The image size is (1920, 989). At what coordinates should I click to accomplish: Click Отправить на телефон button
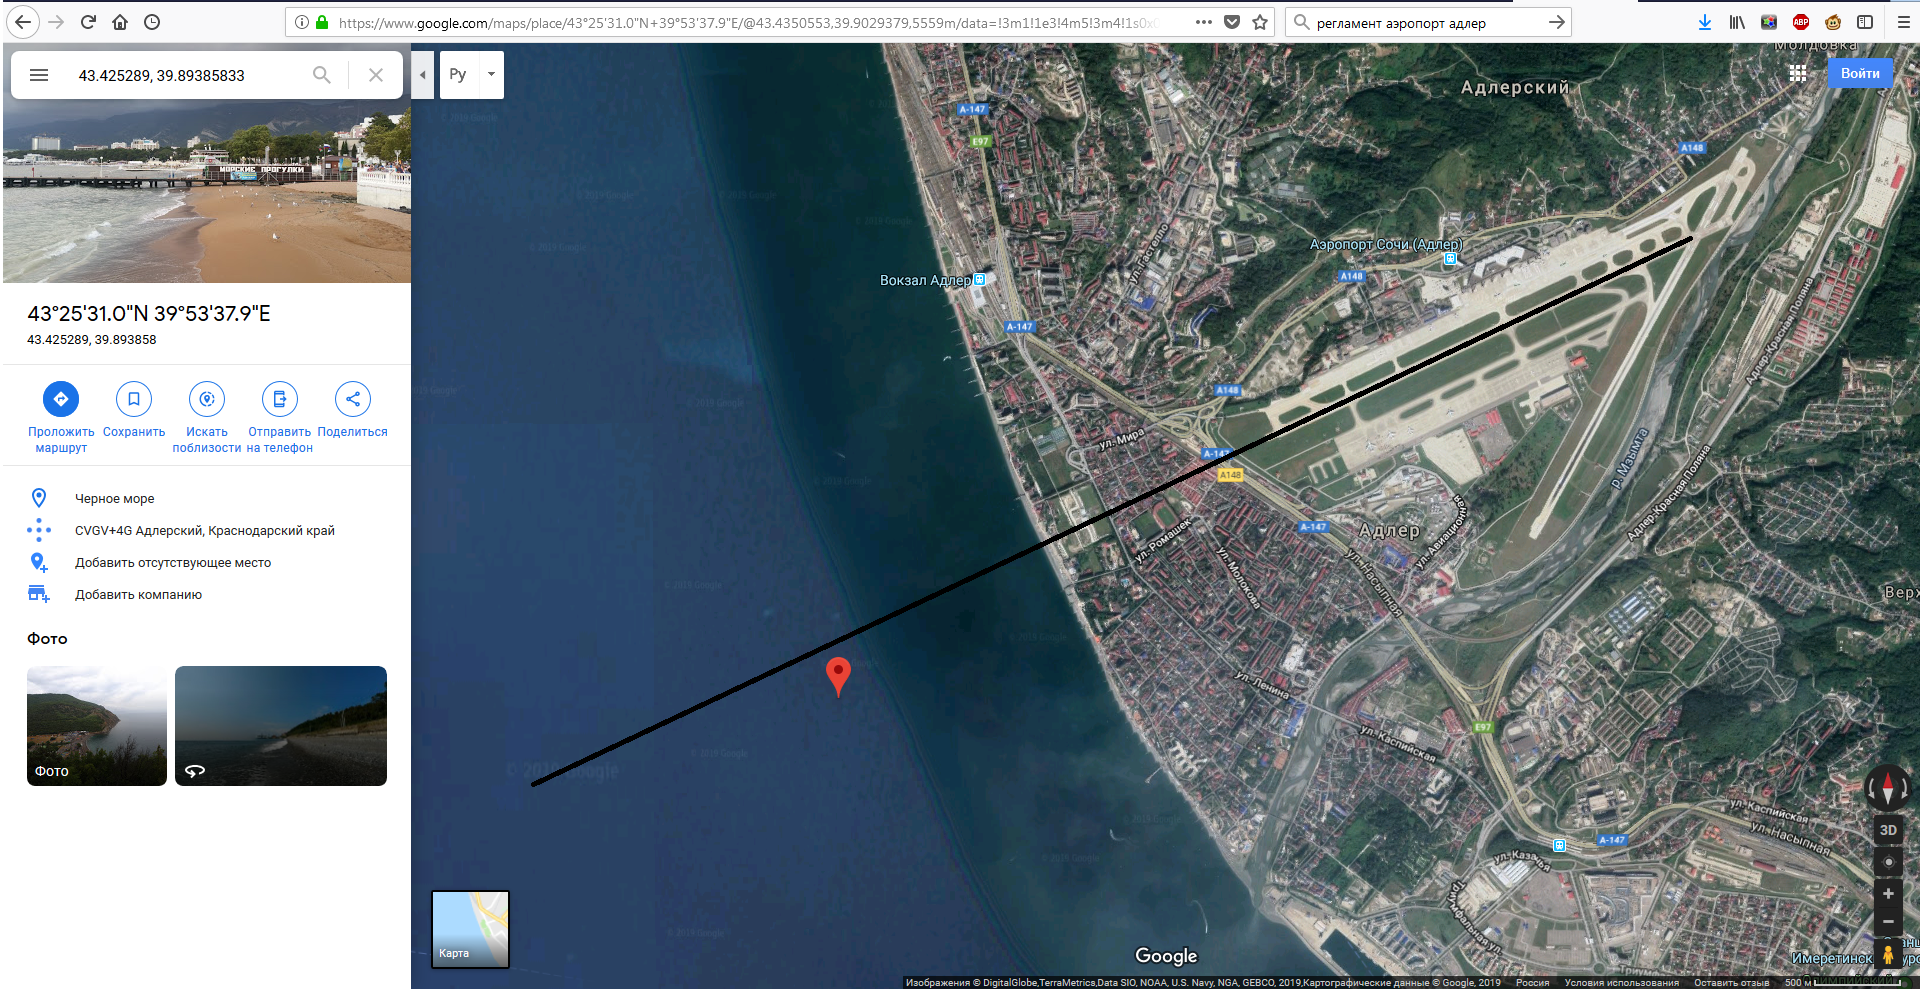point(280,418)
